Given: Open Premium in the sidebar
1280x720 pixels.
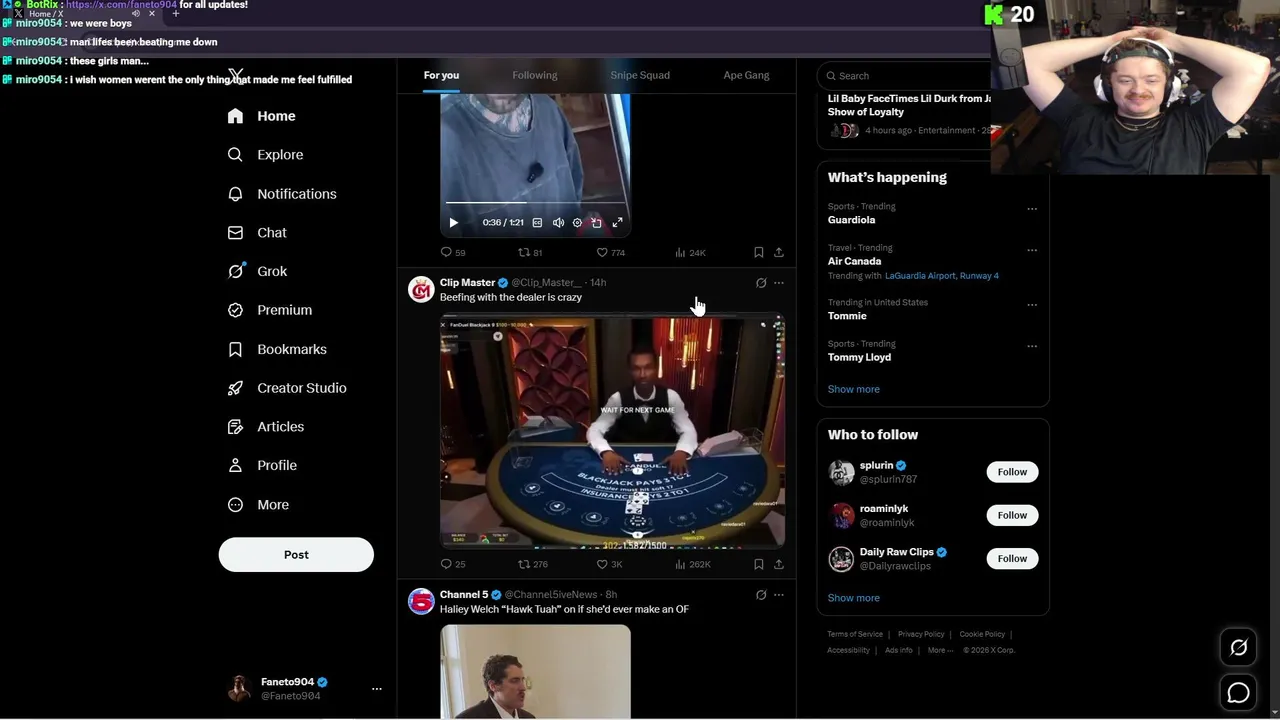Looking at the screenshot, I should pyautogui.click(x=269, y=310).
